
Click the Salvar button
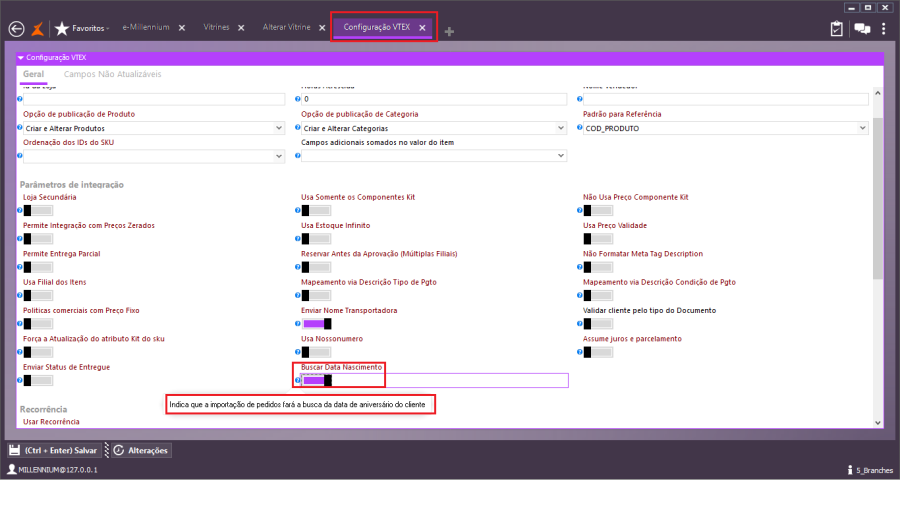click(53, 450)
